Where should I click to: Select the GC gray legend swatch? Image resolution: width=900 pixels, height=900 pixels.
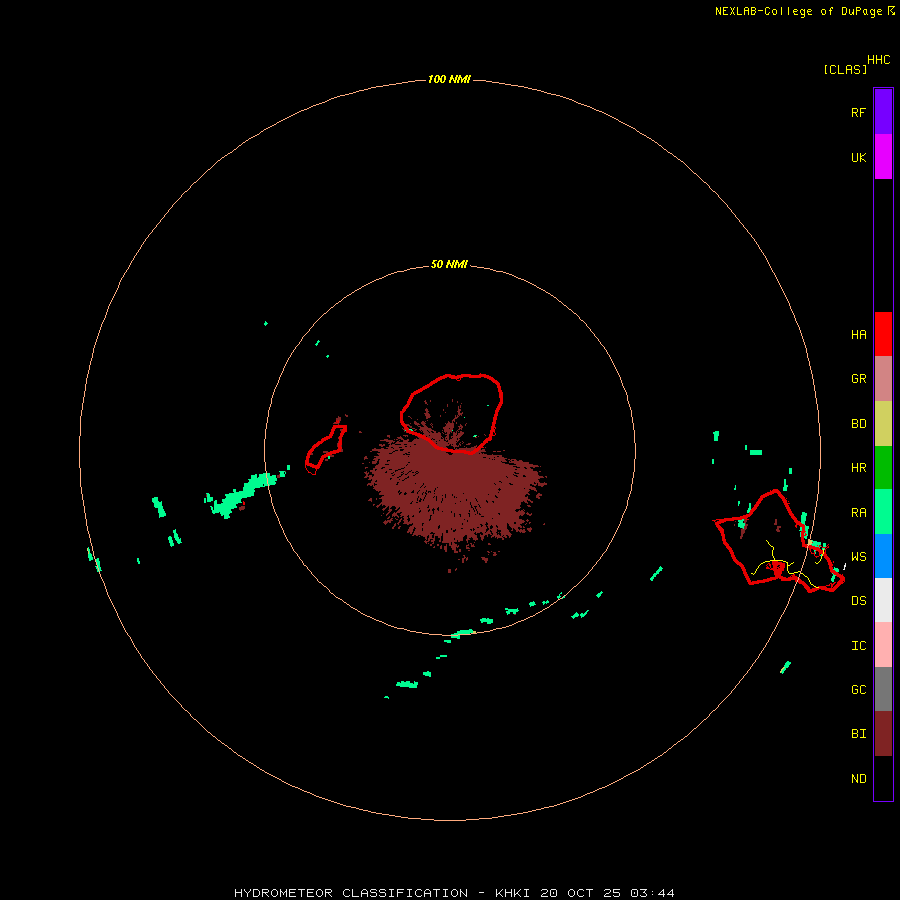pyautogui.click(x=883, y=689)
